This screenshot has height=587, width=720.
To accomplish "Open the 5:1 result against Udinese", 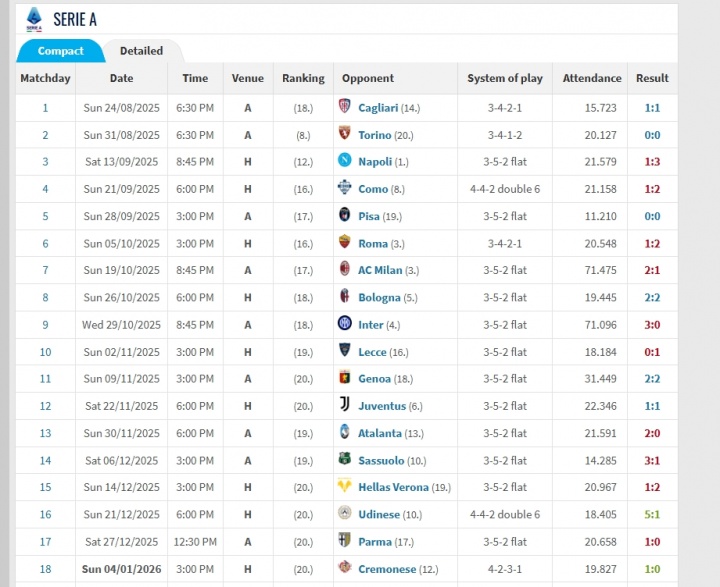I will tap(651, 514).
